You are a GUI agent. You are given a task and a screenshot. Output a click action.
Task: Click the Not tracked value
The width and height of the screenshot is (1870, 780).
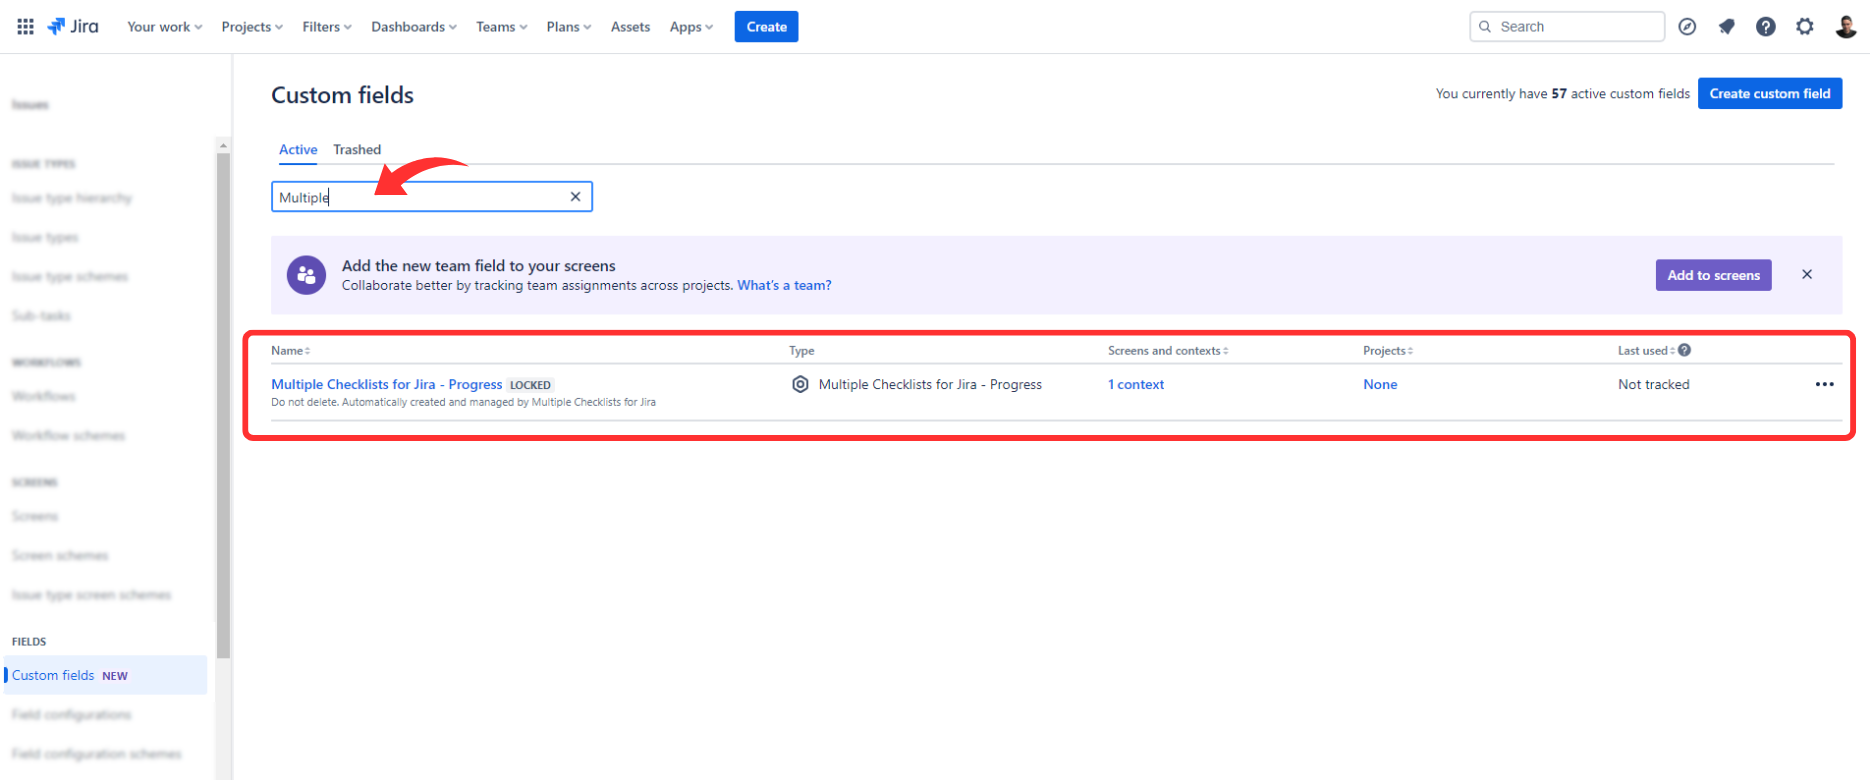pyautogui.click(x=1654, y=384)
